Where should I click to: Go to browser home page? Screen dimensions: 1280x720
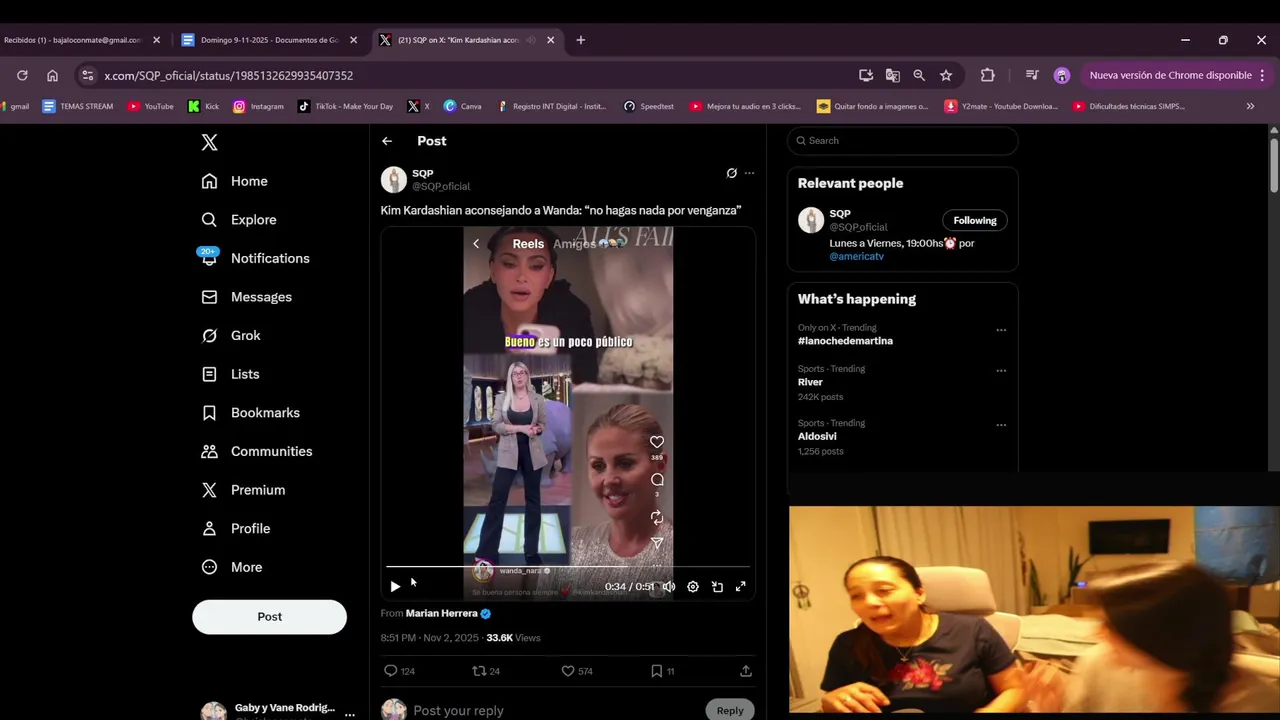point(52,75)
